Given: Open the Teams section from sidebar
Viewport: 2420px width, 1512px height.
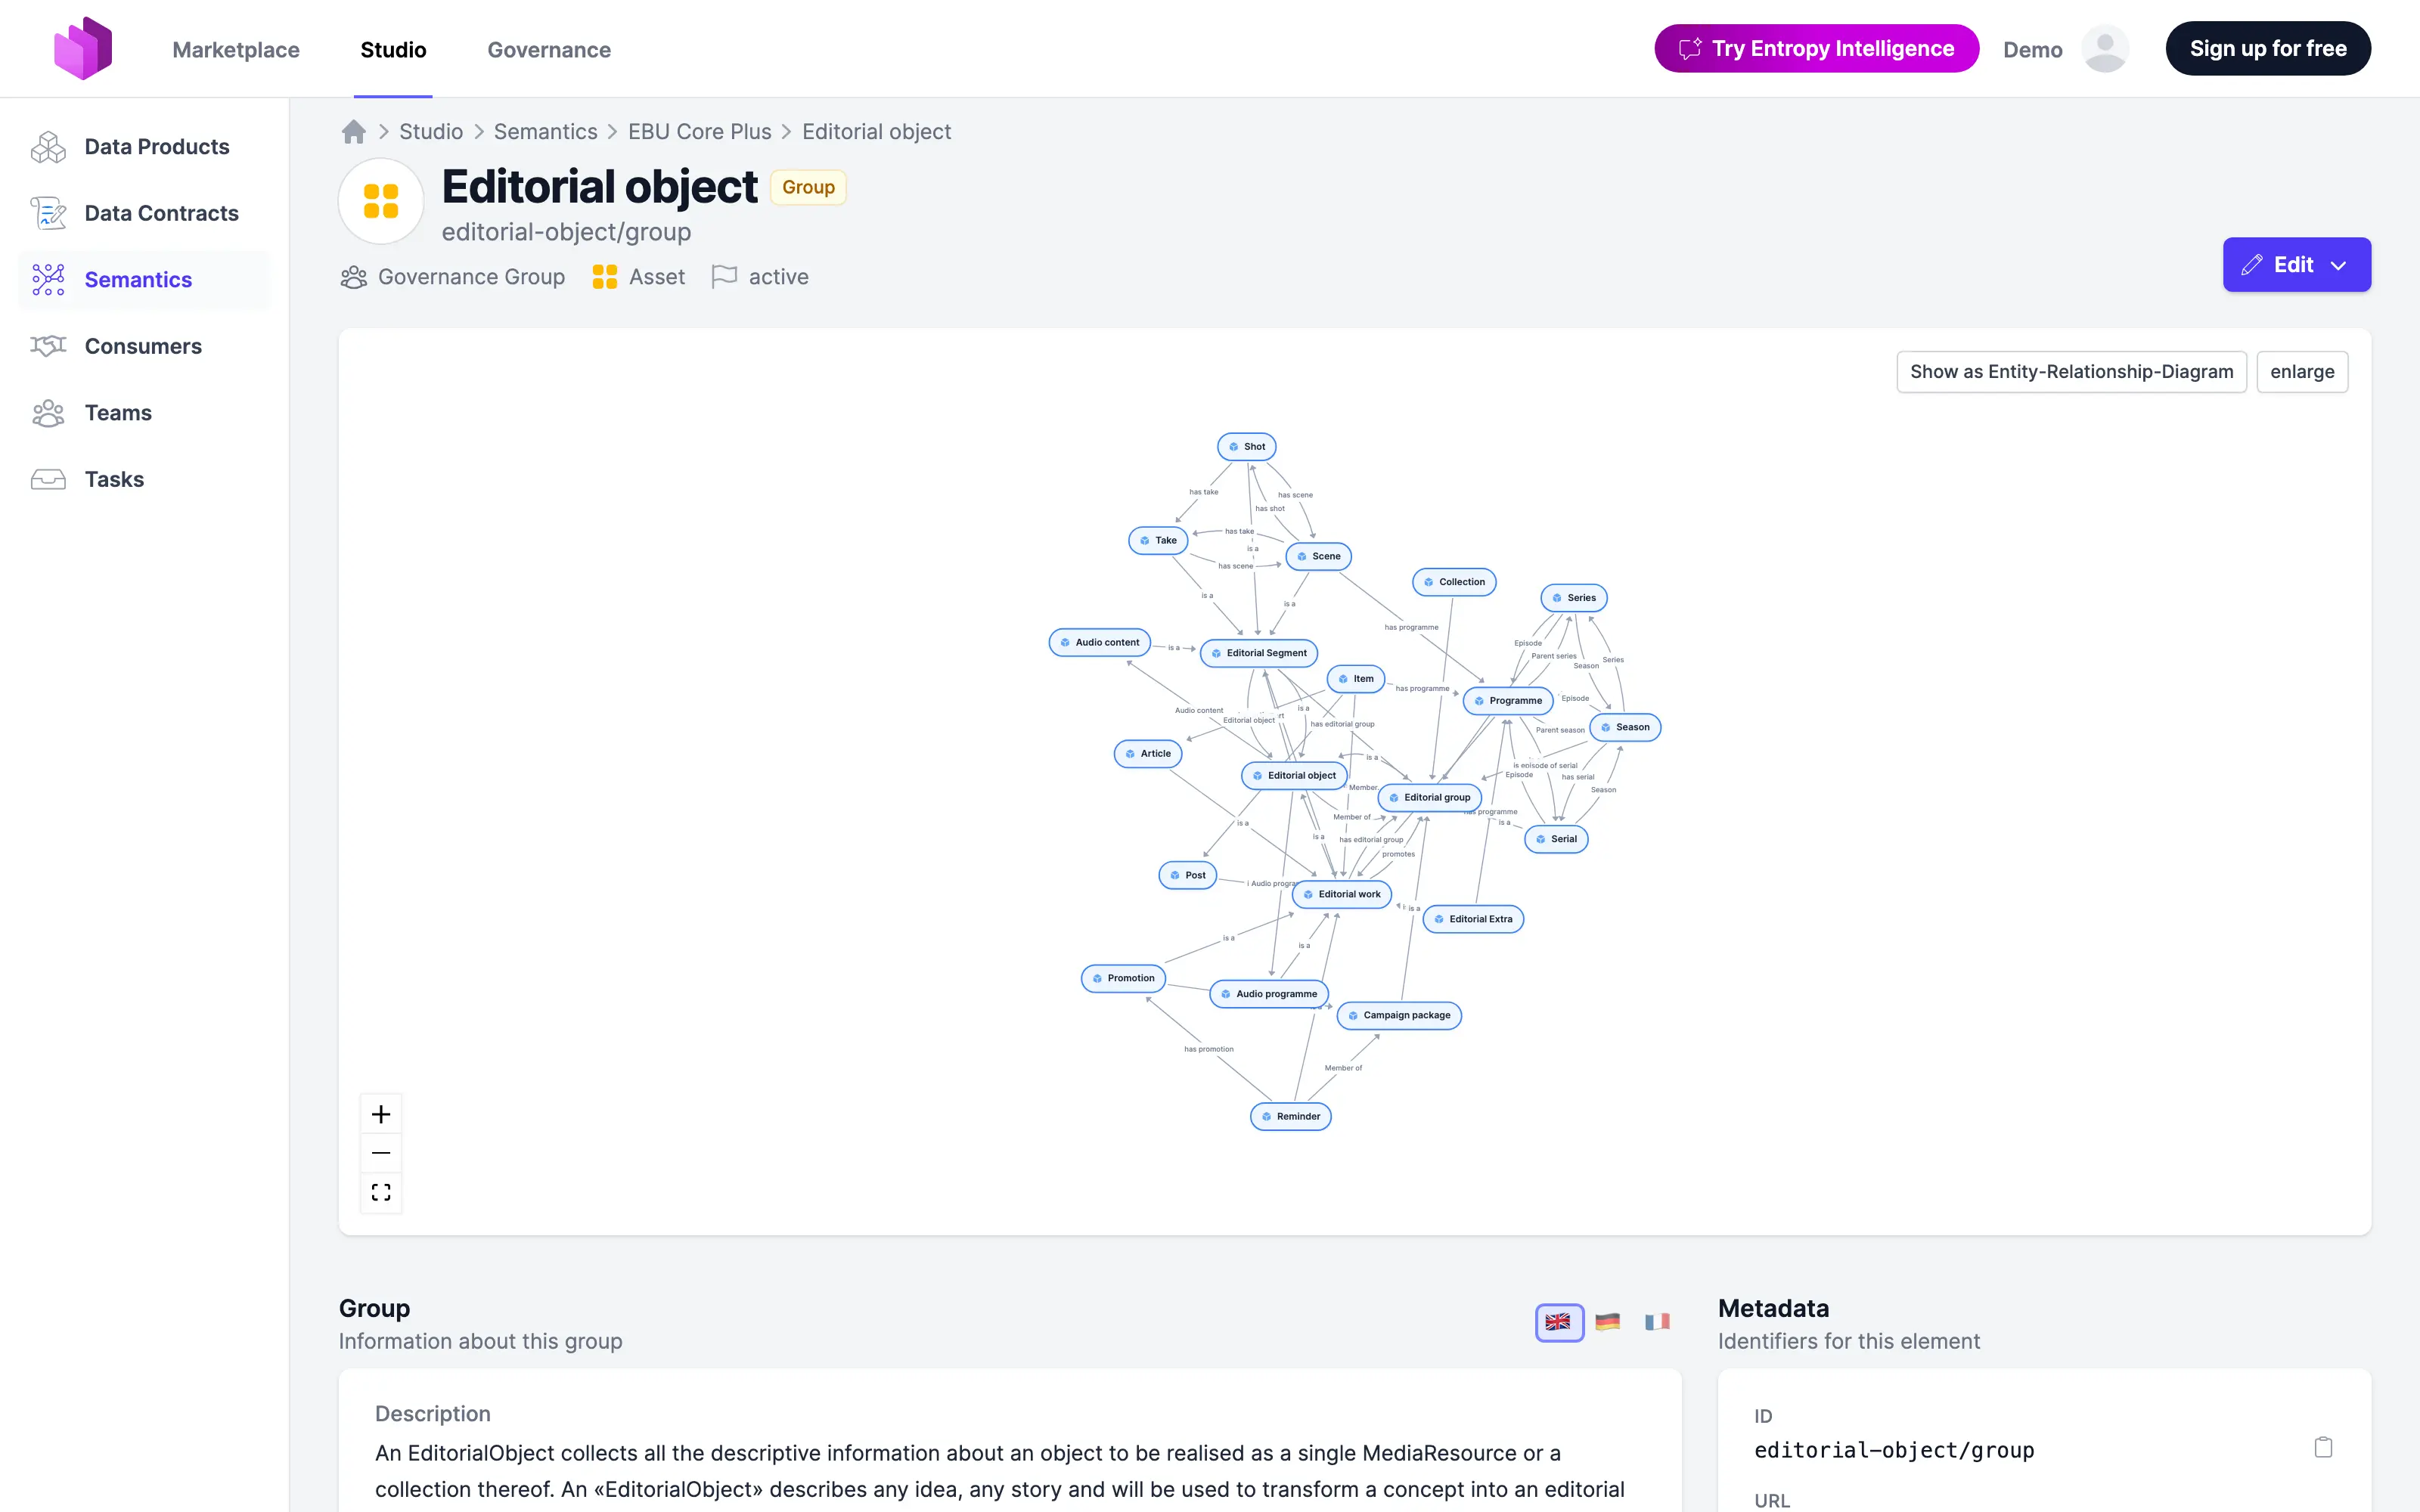Looking at the screenshot, I should (x=117, y=412).
